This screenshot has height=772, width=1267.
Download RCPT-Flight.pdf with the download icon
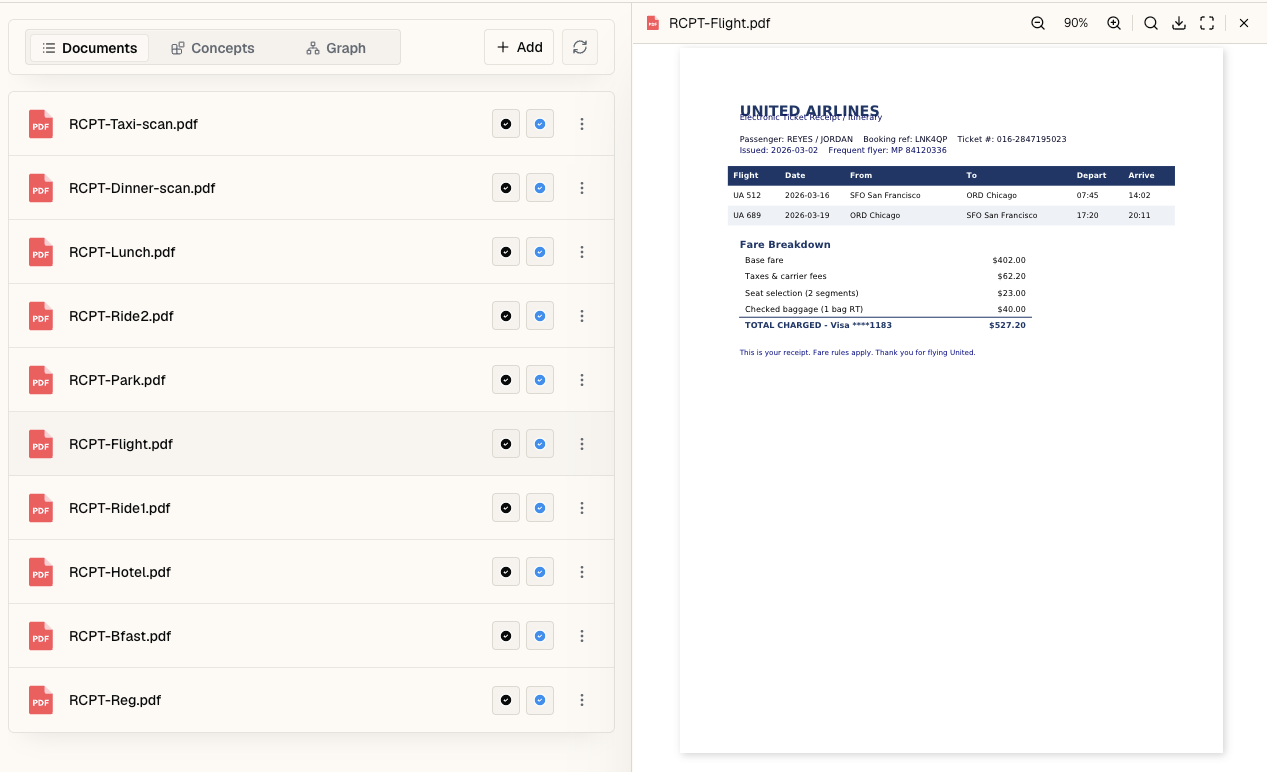1179,23
